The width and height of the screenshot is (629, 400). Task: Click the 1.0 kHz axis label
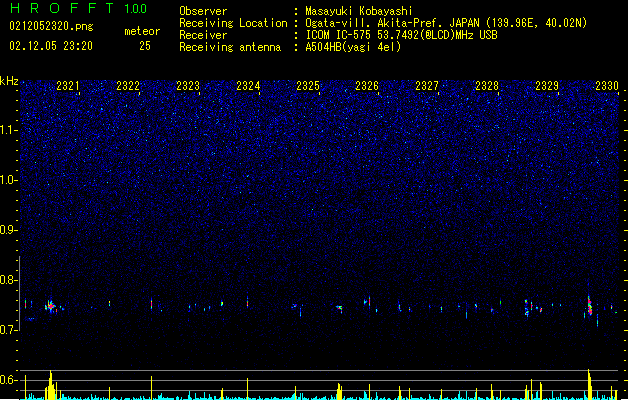[8, 180]
